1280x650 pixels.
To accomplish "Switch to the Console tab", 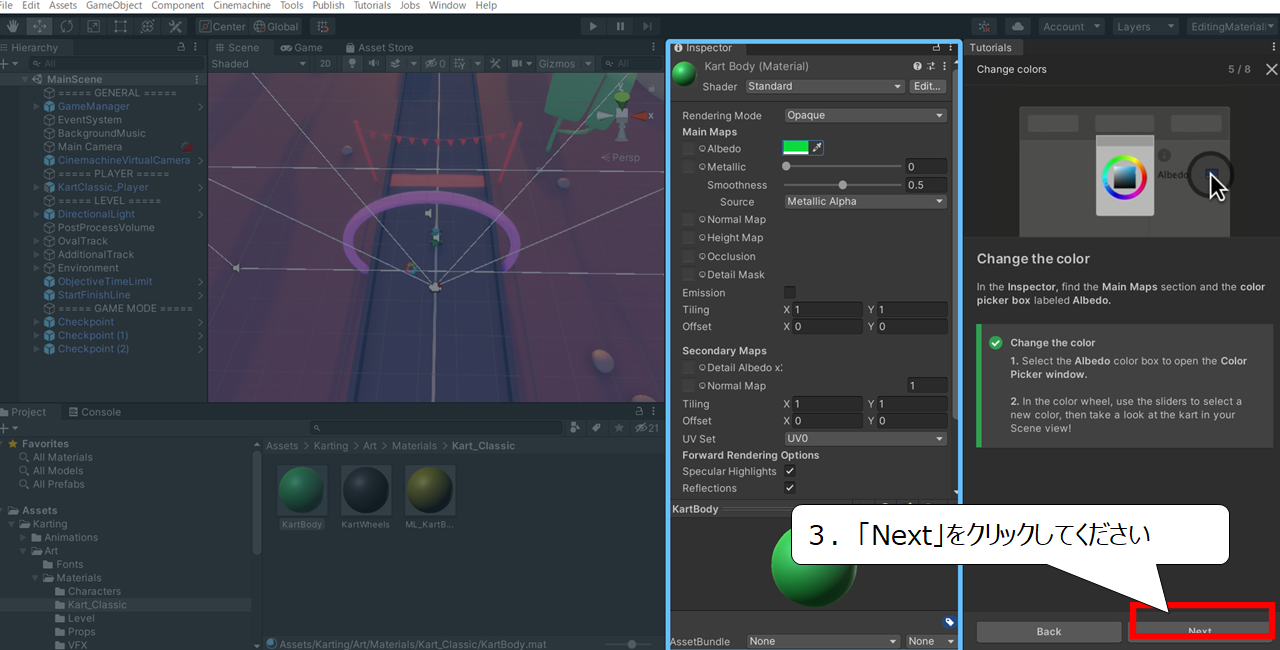I will click(x=93, y=412).
